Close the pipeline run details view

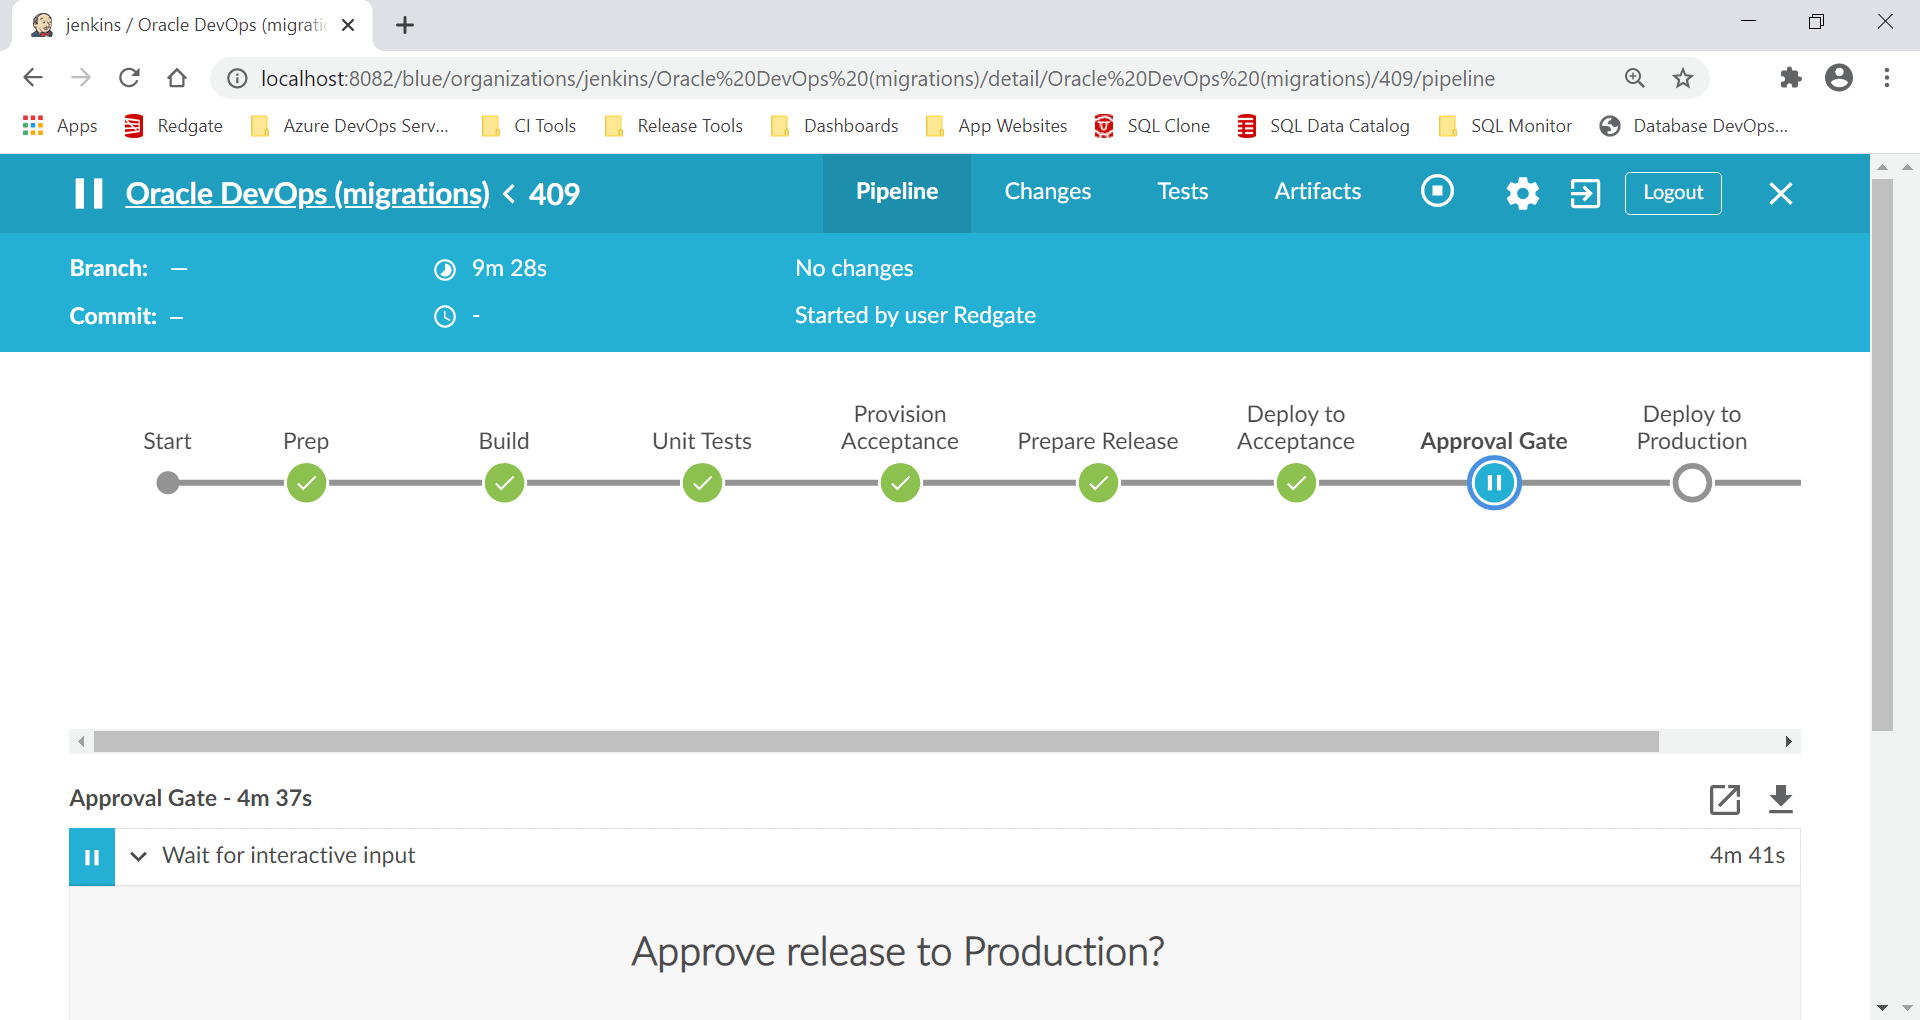coord(1780,194)
